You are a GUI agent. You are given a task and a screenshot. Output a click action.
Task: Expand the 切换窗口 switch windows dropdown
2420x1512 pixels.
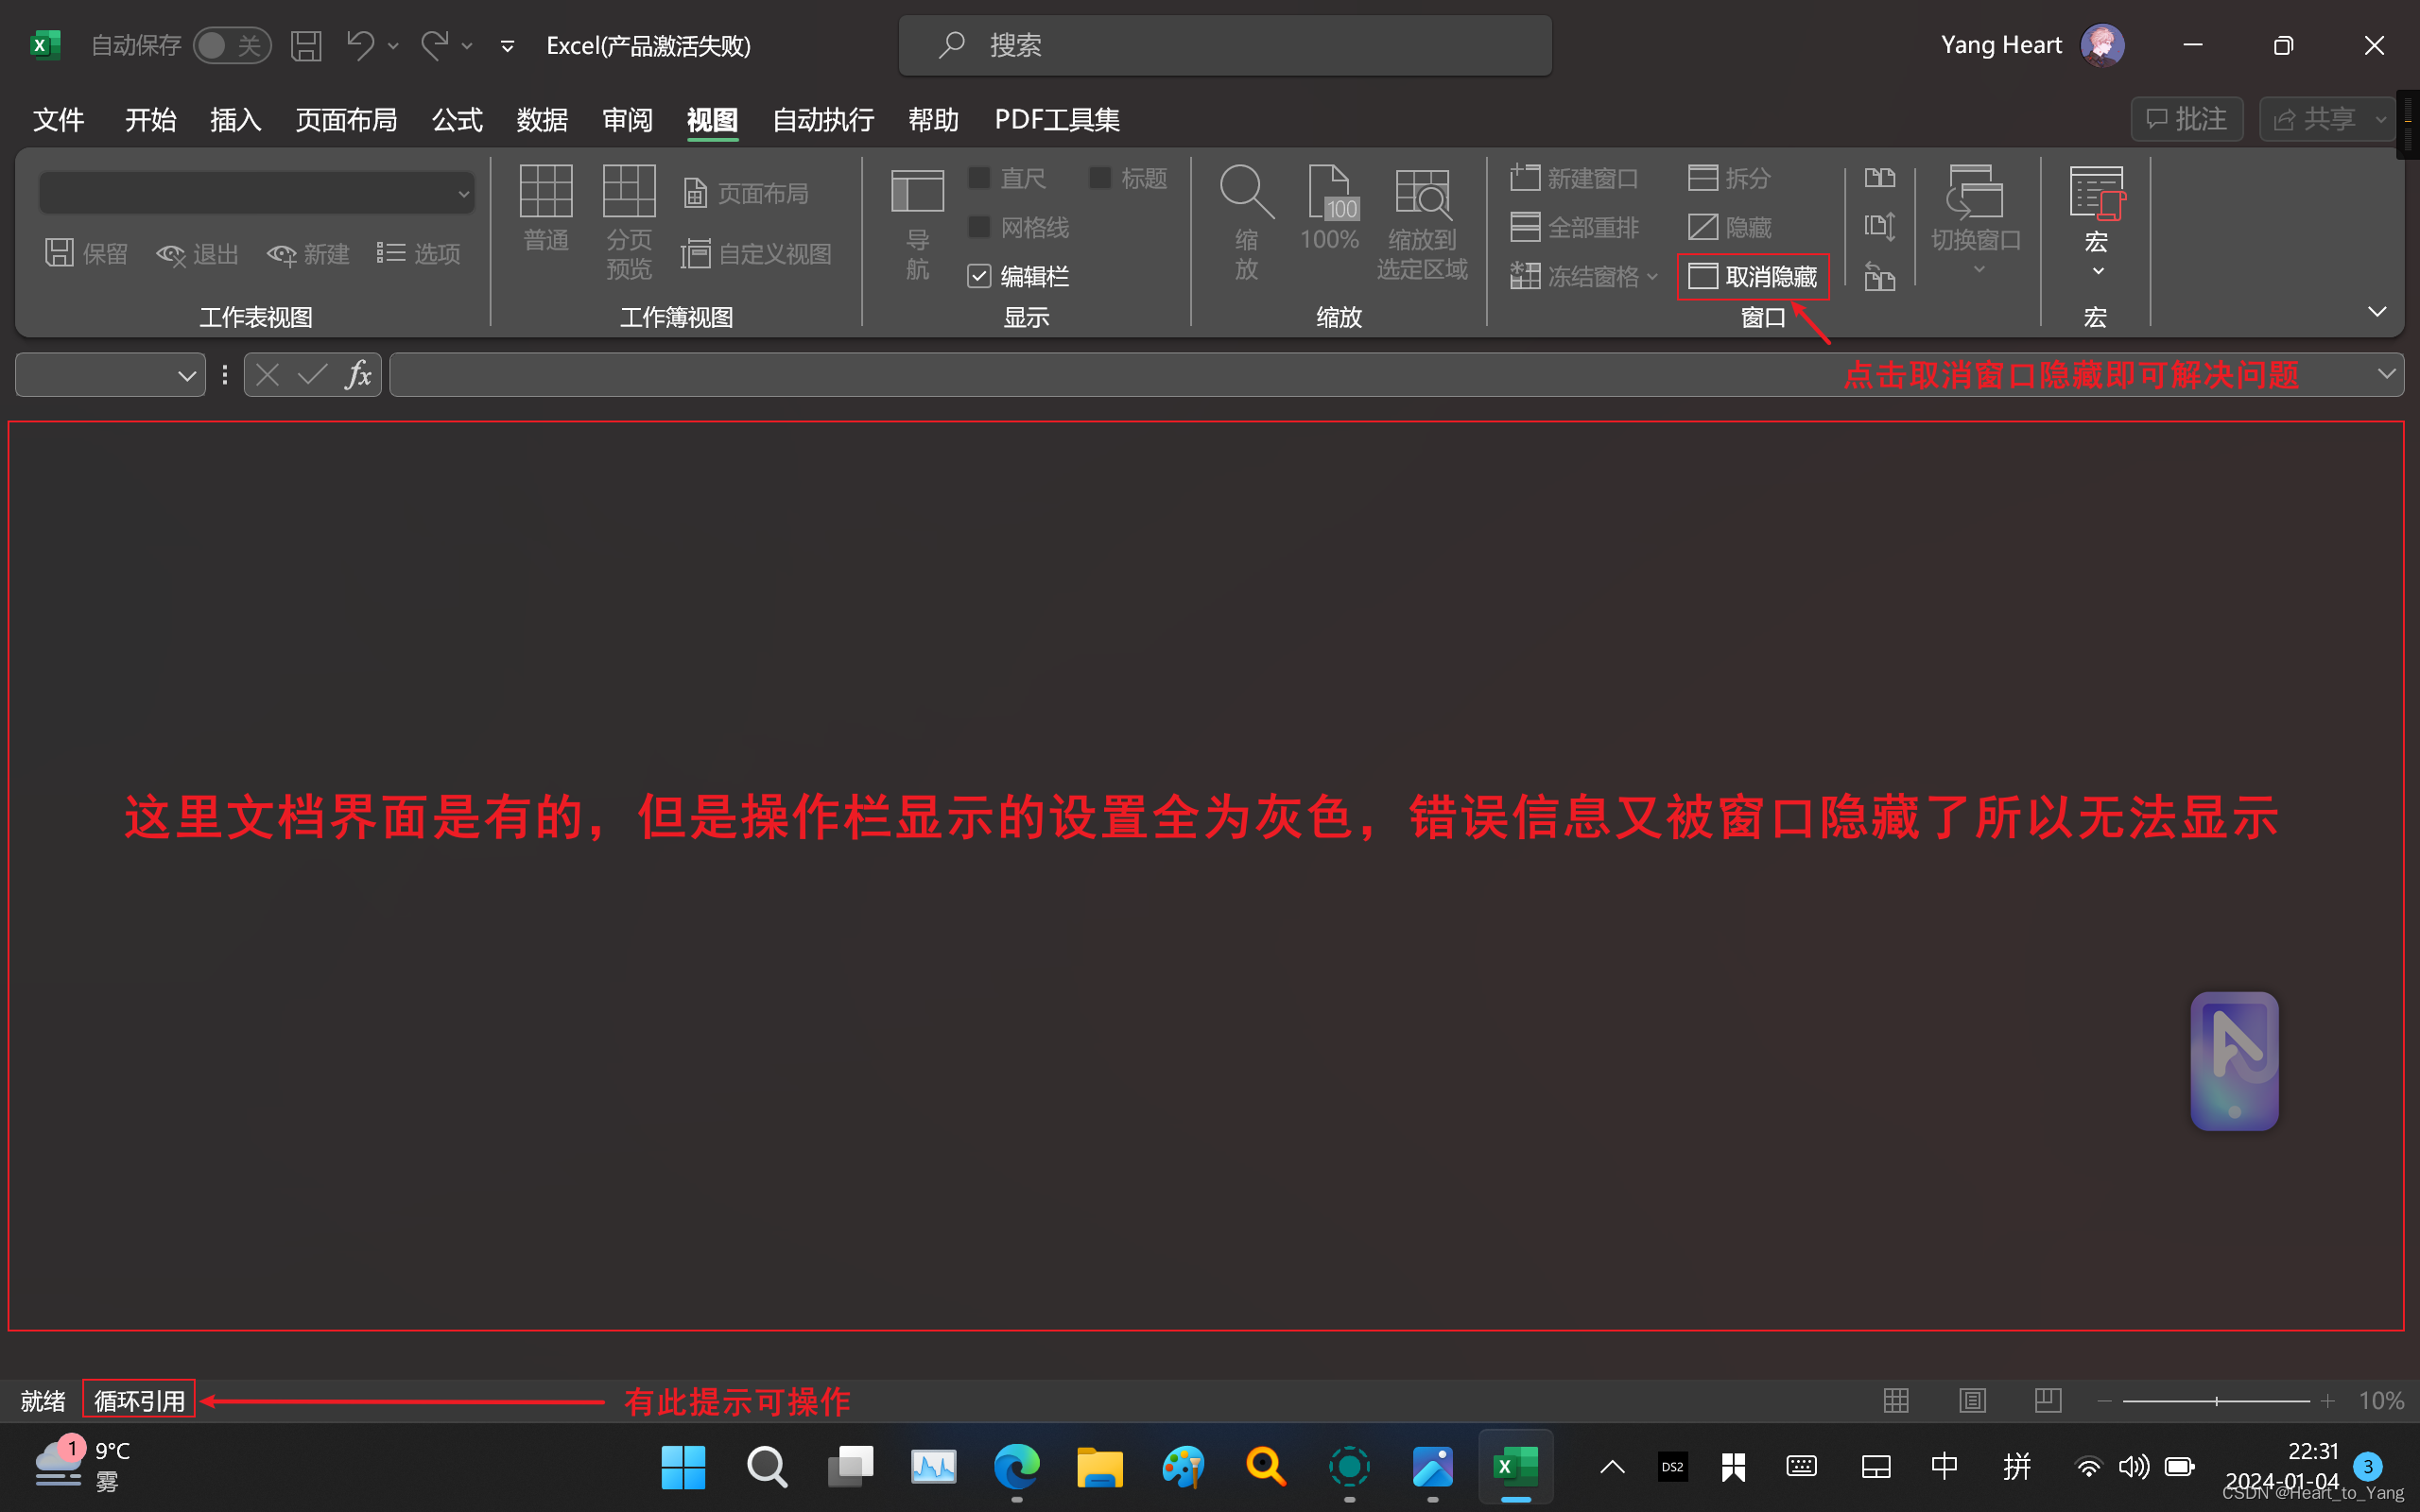(x=1978, y=269)
